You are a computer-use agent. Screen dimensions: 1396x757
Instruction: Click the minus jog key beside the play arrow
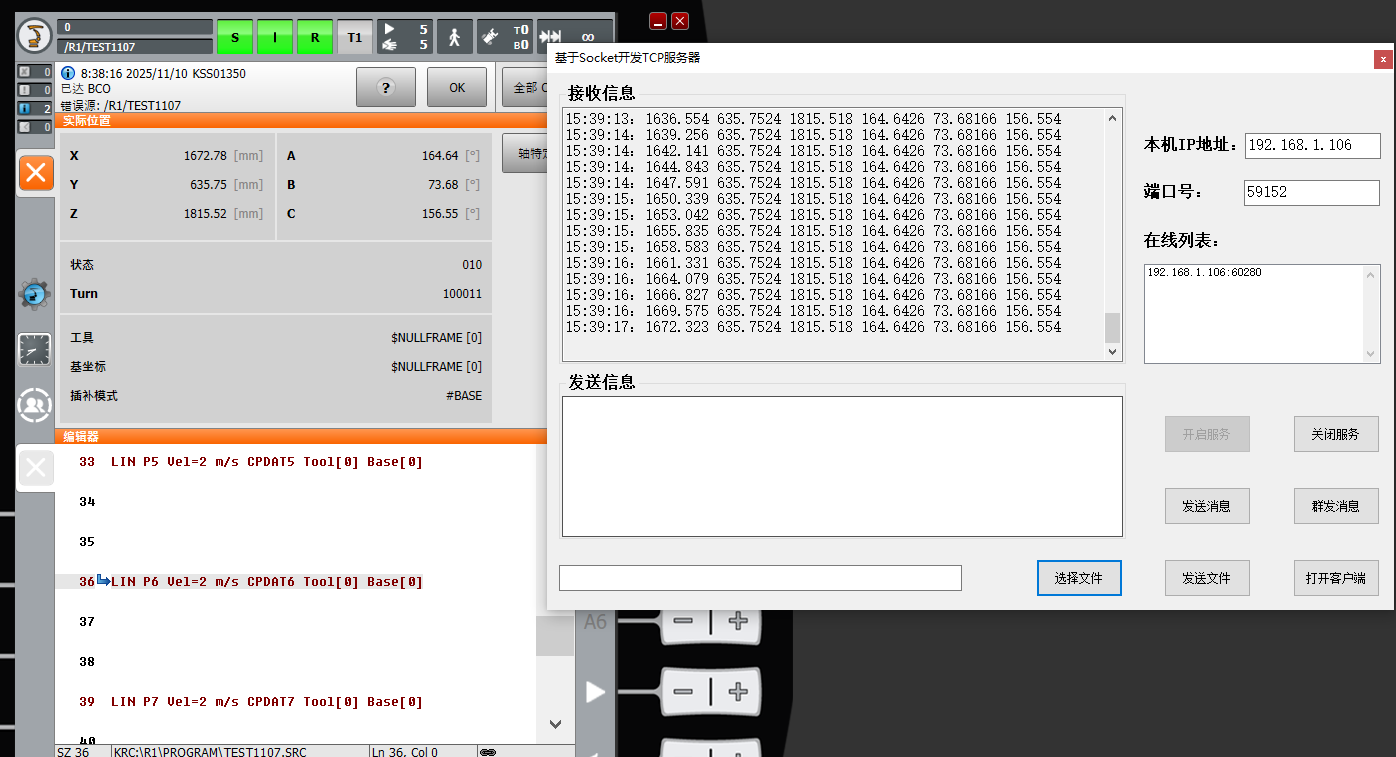[x=684, y=691]
